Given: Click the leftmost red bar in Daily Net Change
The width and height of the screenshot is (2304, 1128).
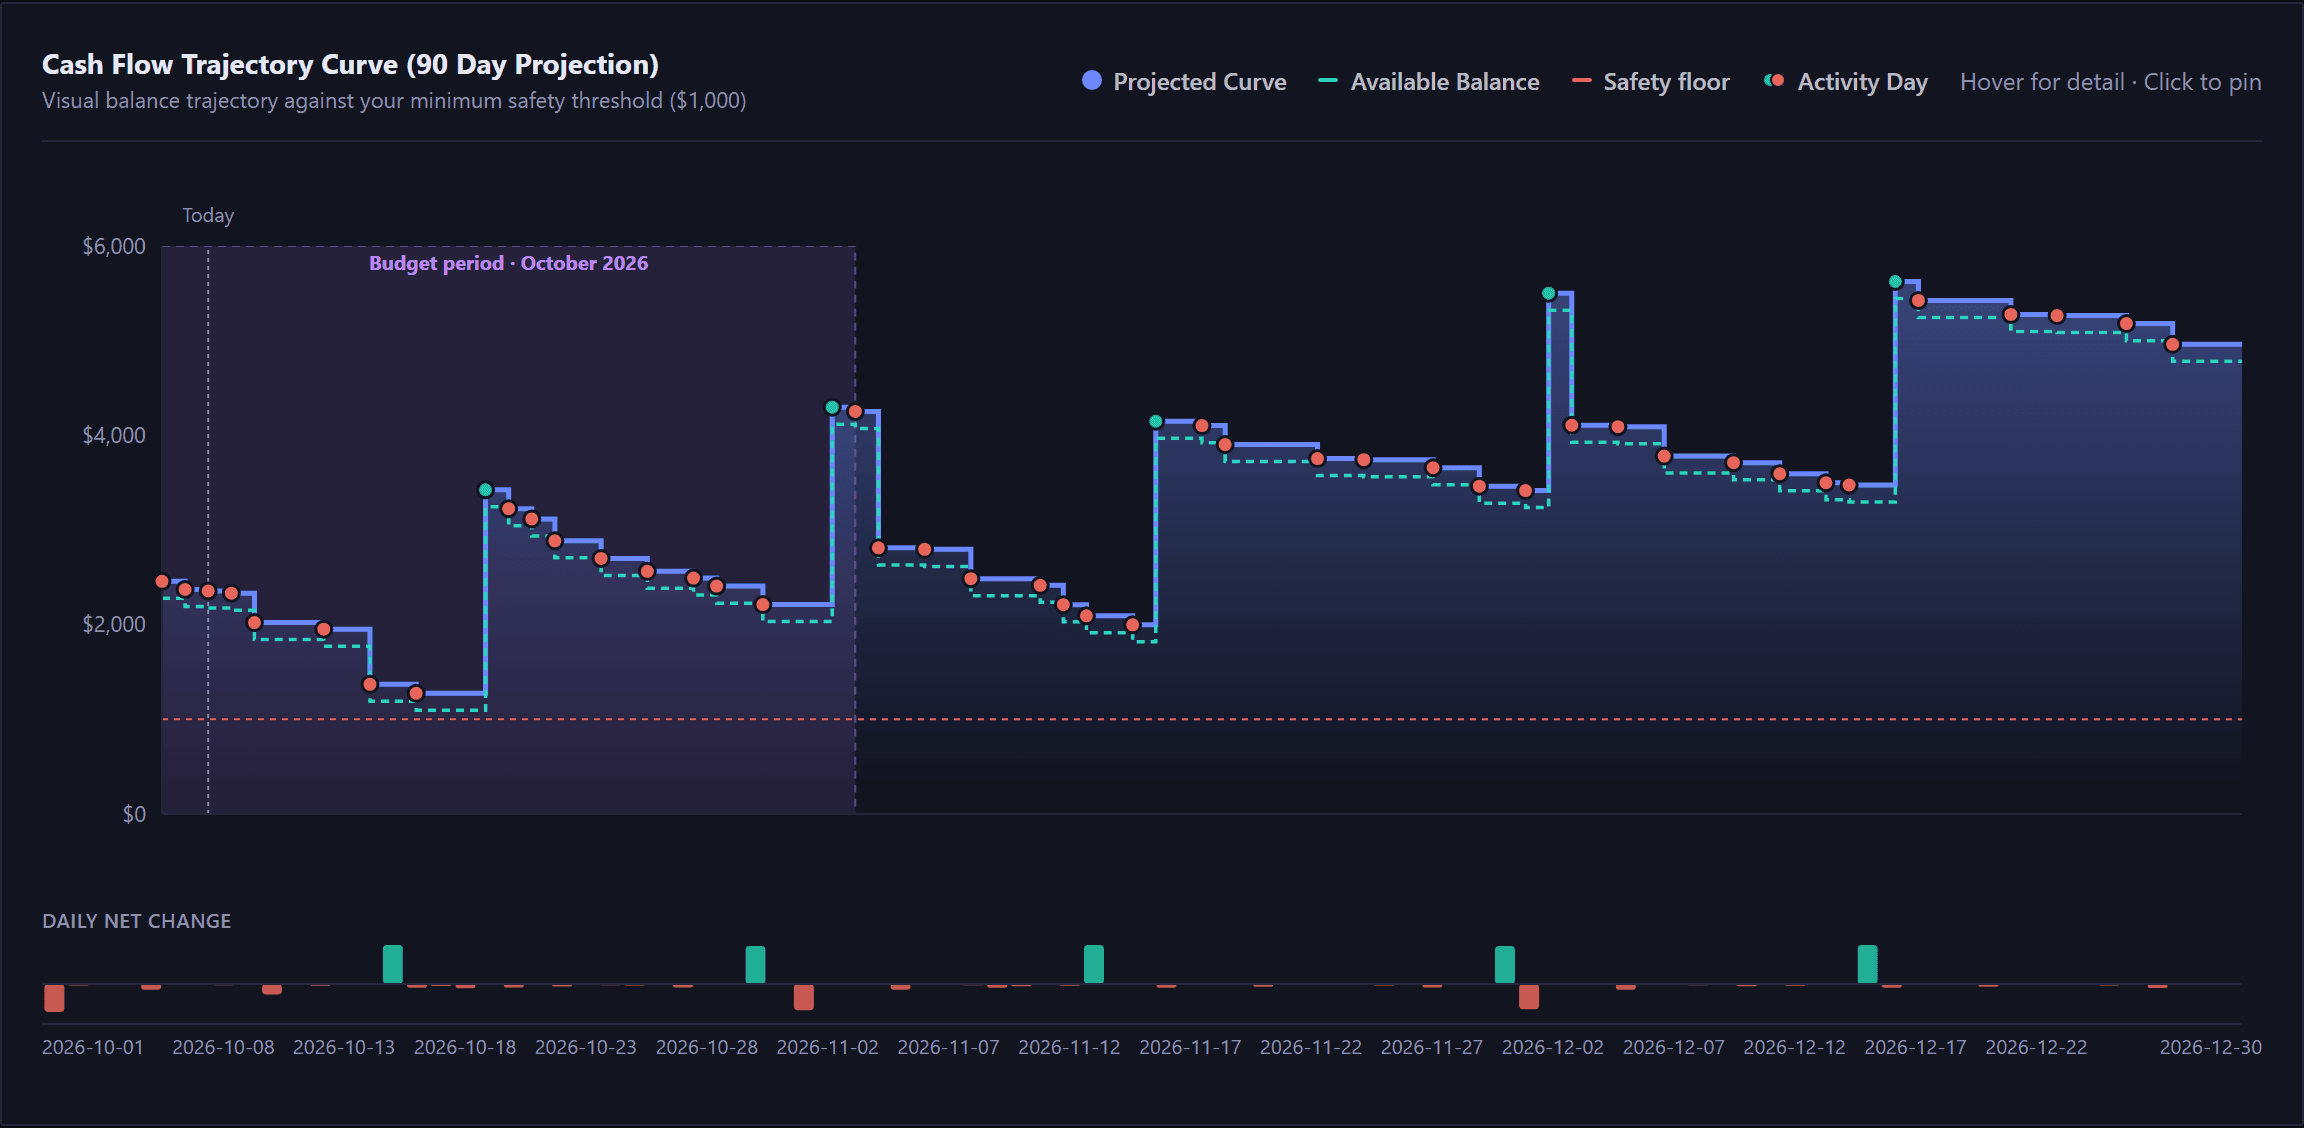Looking at the screenshot, I should (x=54, y=998).
